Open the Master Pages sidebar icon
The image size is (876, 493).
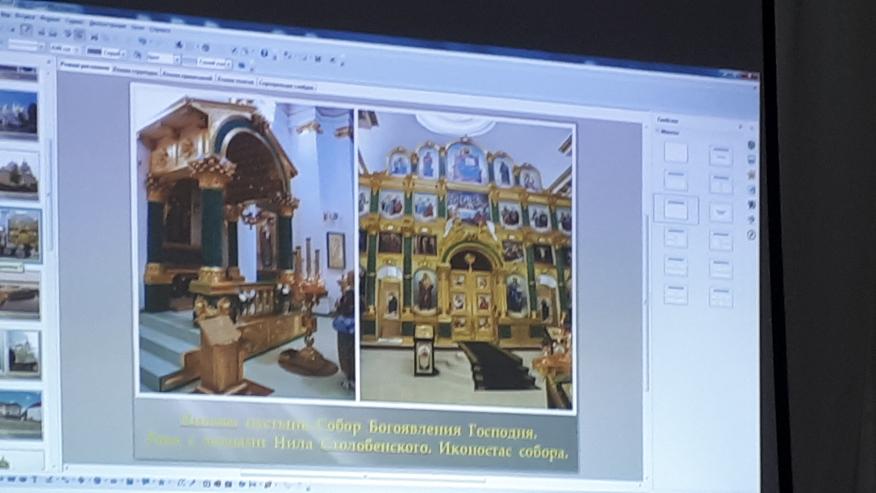pyautogui.click(x=751, y=190)
